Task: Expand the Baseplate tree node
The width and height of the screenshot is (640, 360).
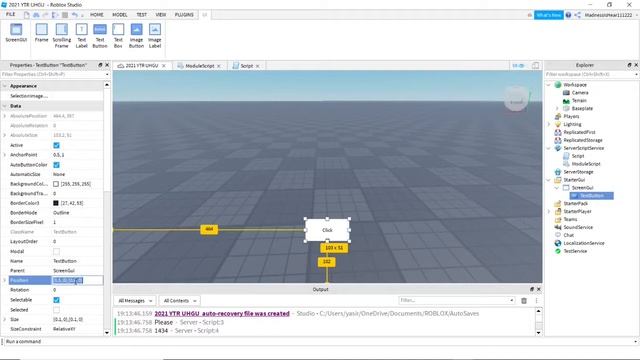Action: tap(557, 109)
